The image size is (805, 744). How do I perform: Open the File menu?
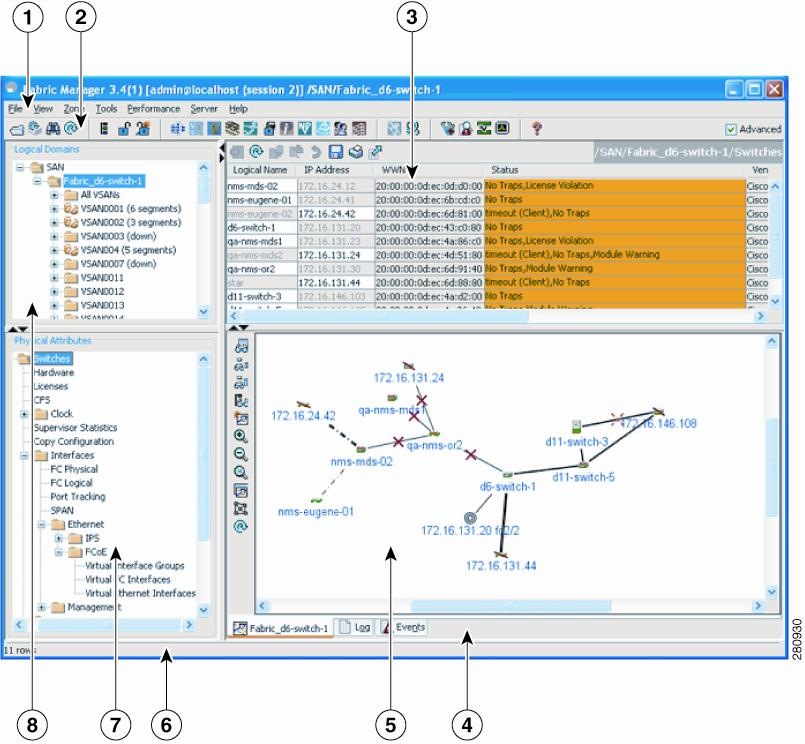coord(15,109)
